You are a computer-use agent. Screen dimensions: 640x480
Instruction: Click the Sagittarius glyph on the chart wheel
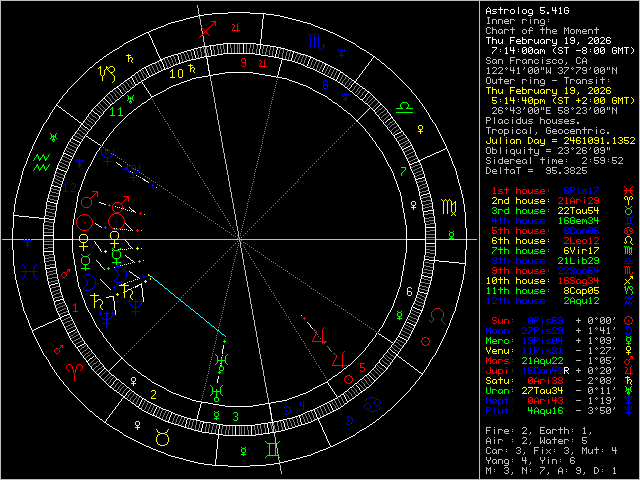207,30
